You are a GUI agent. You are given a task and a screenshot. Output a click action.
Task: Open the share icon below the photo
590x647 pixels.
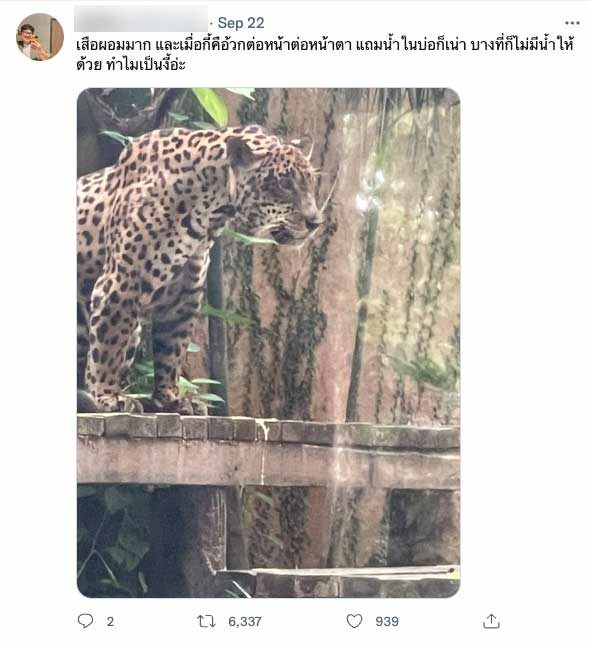(491, 621)
